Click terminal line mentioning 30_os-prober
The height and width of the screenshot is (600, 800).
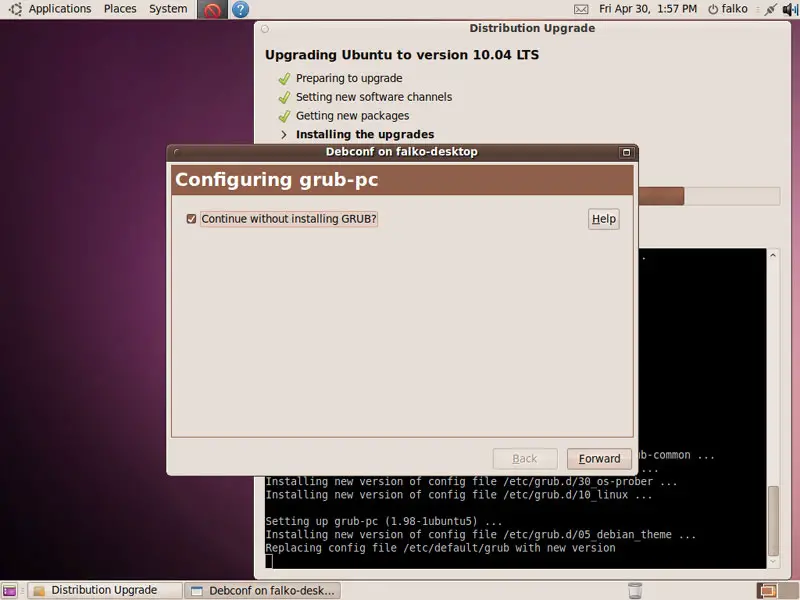(471, 482)
